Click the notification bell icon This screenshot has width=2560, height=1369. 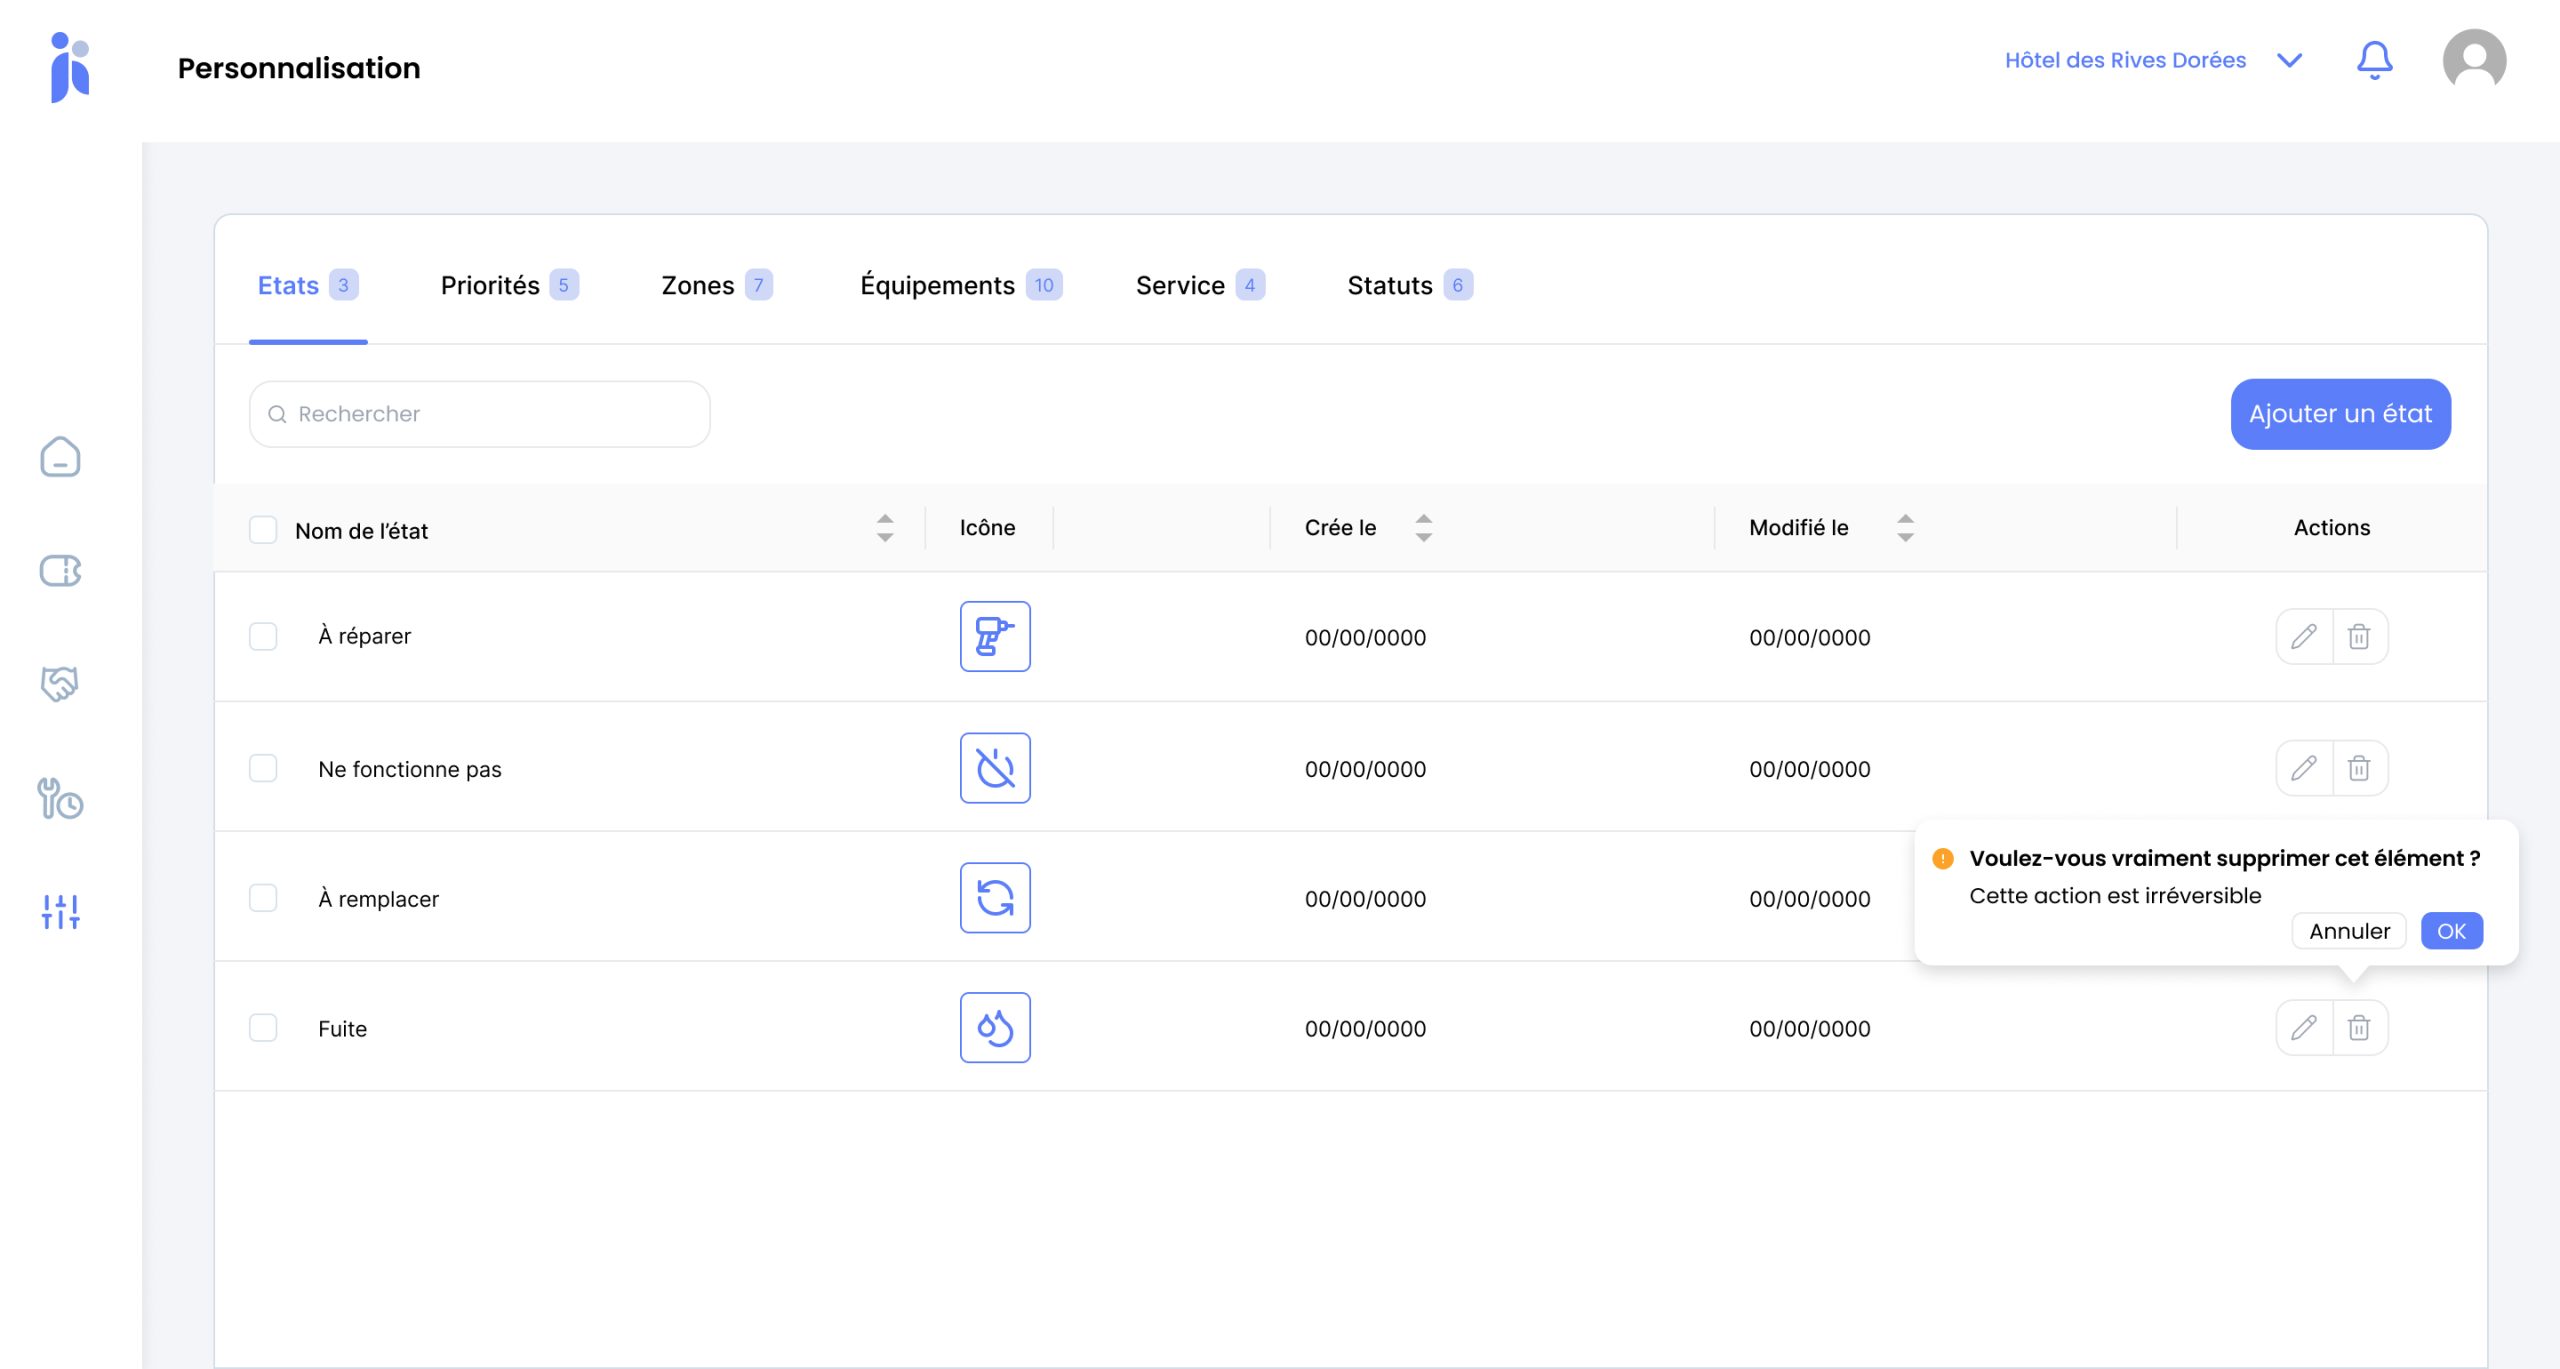[2374, 61]
